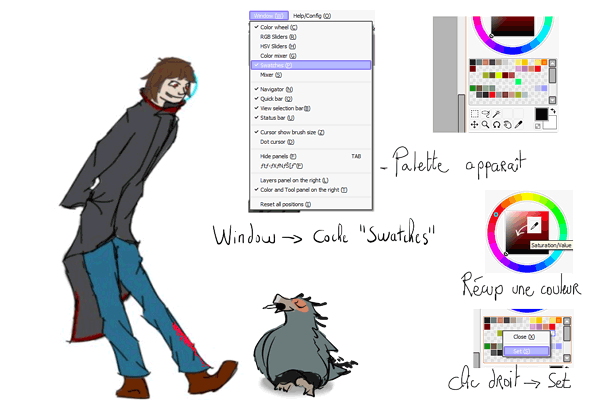Select the Rotate canvas tool

[496, 125]
